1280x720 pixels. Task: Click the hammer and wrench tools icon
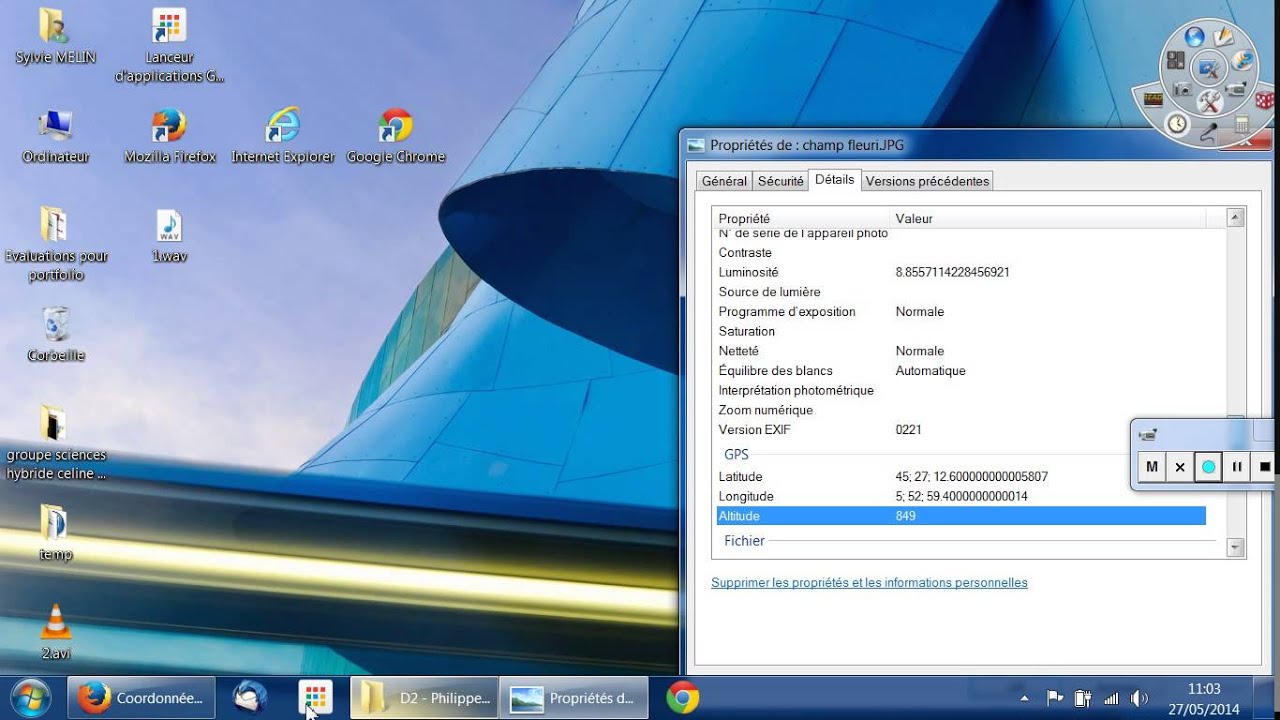coord(1210,101)
